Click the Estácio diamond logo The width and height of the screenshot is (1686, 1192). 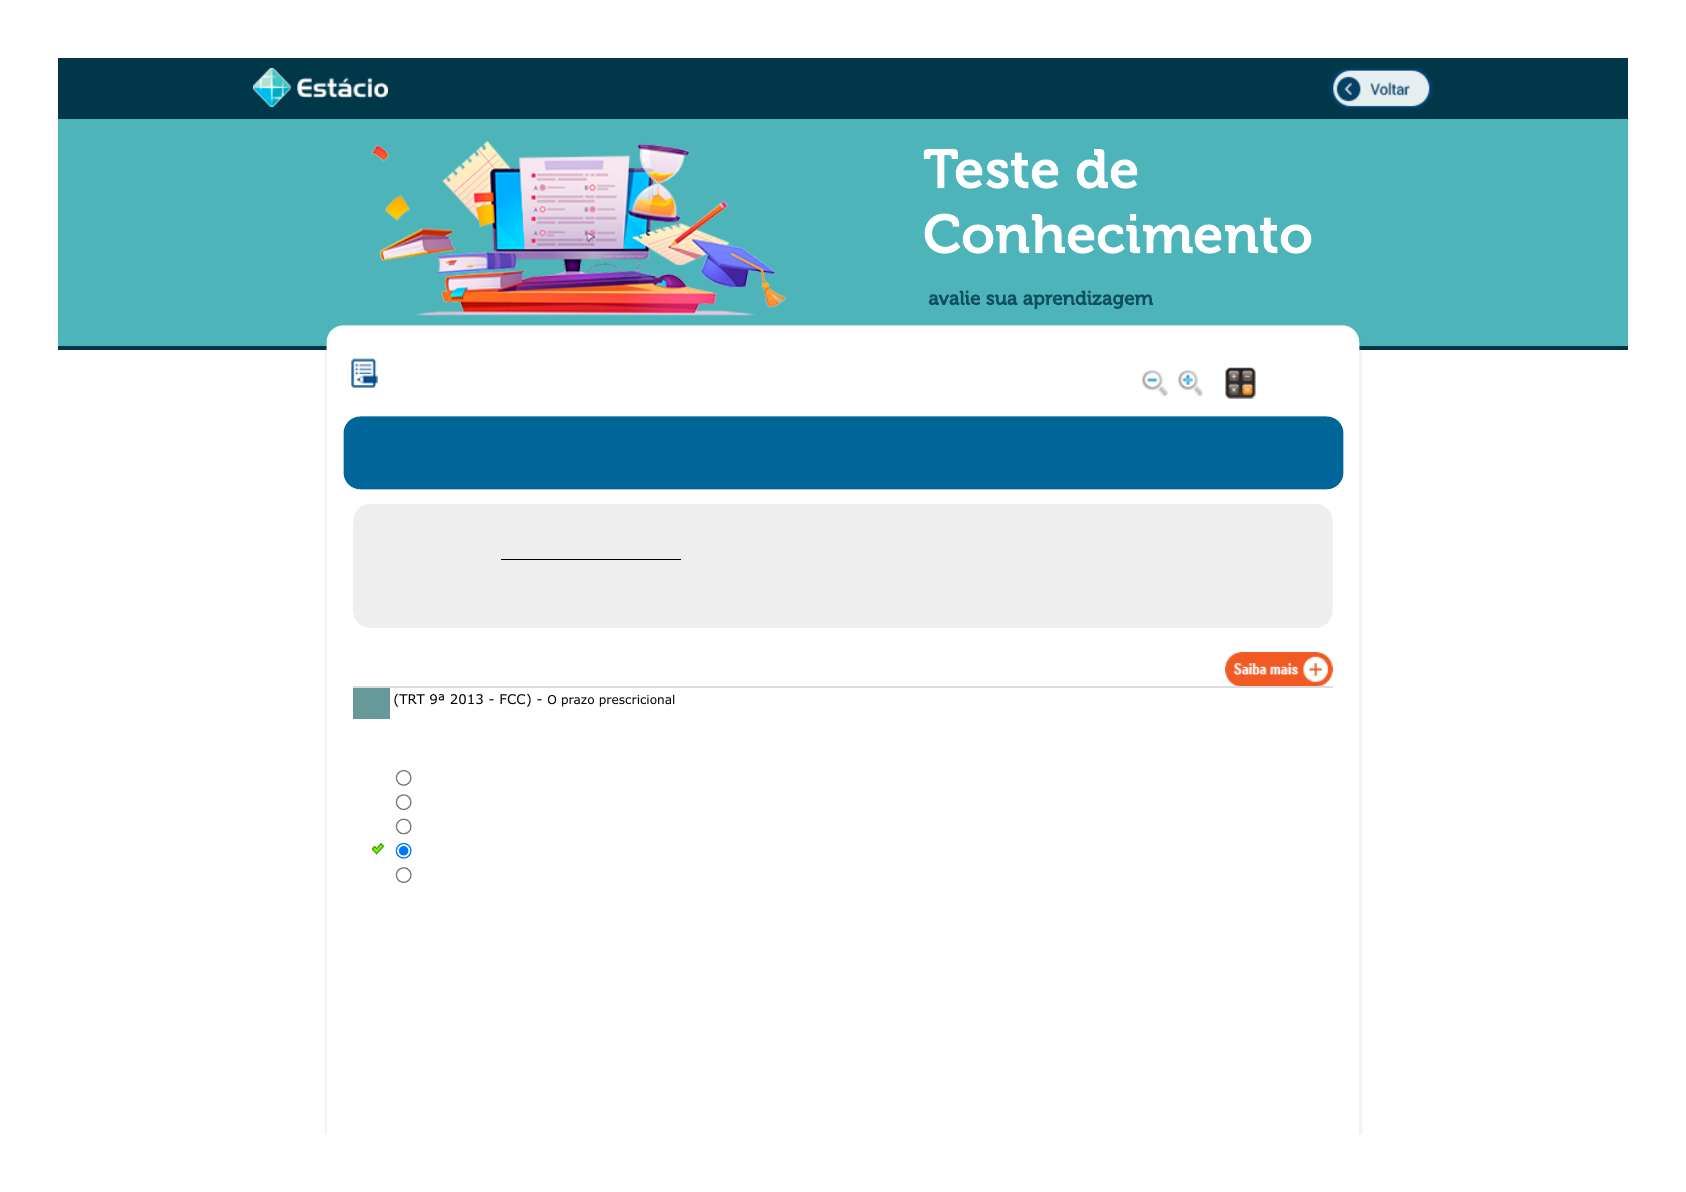point(271,88)
